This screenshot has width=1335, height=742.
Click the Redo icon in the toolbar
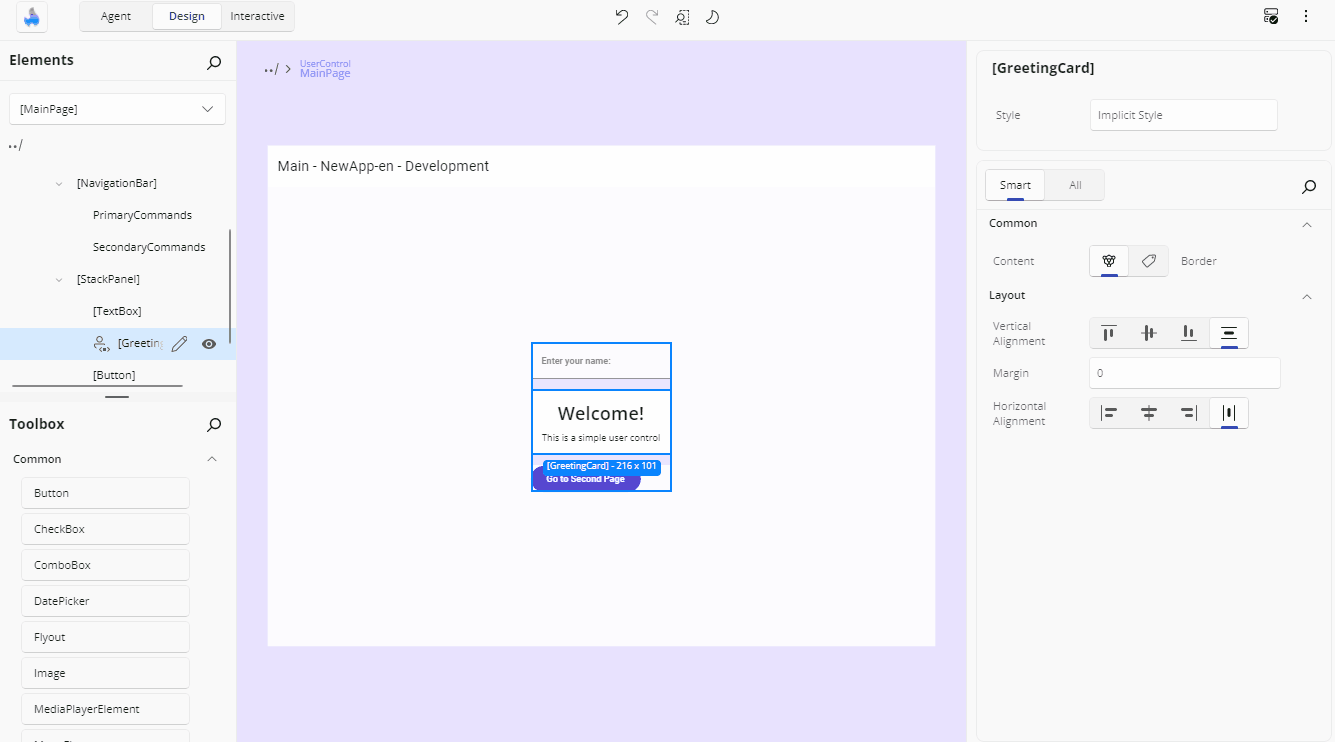pyautogui.click(x=651, y=17)
